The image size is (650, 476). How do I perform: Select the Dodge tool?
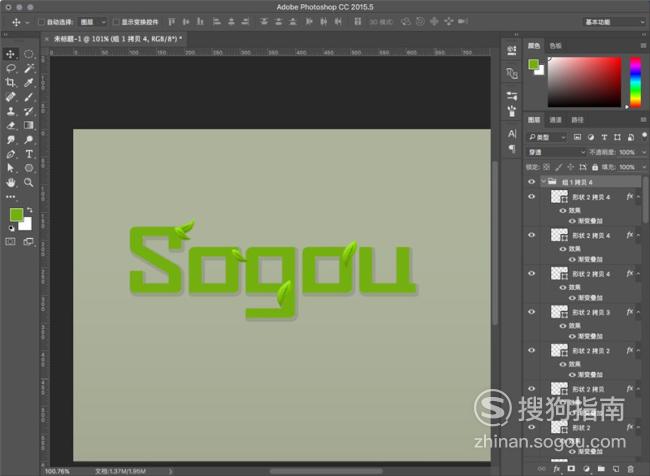point(28,140)
